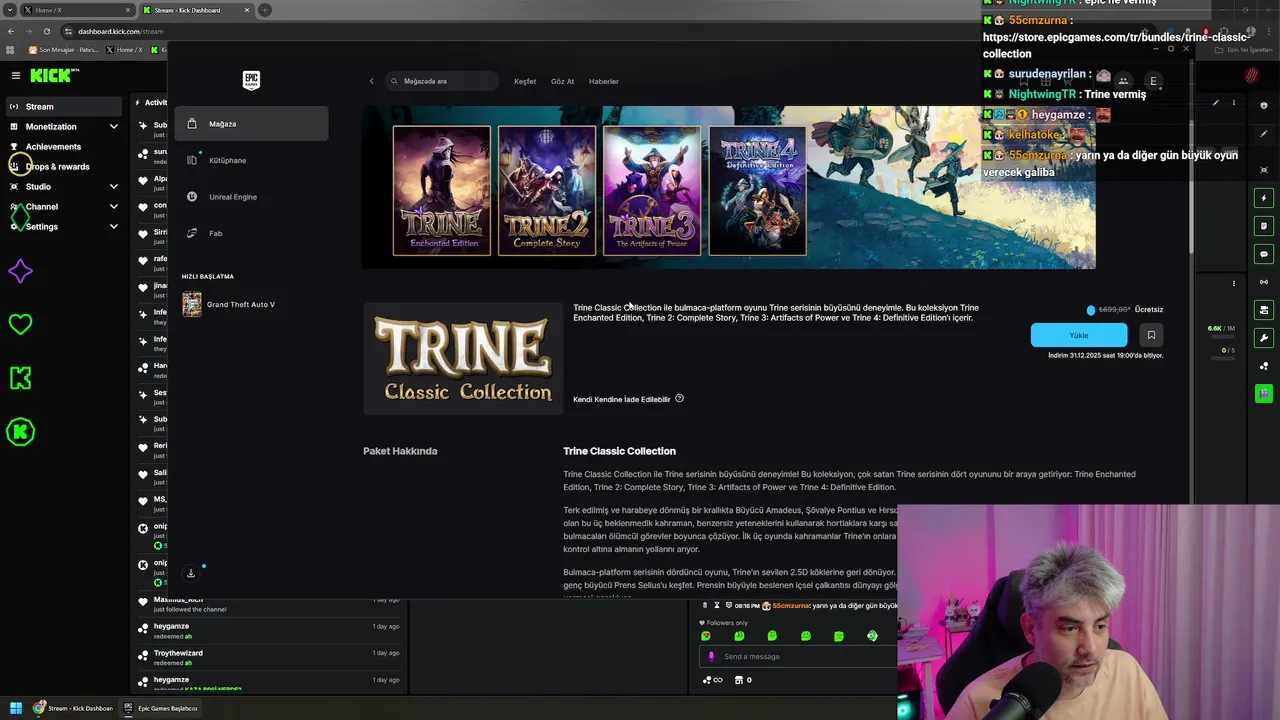Switch to the Keşfet tab
The height and width of the screenshot is (720, 1280).
(525, 81)
